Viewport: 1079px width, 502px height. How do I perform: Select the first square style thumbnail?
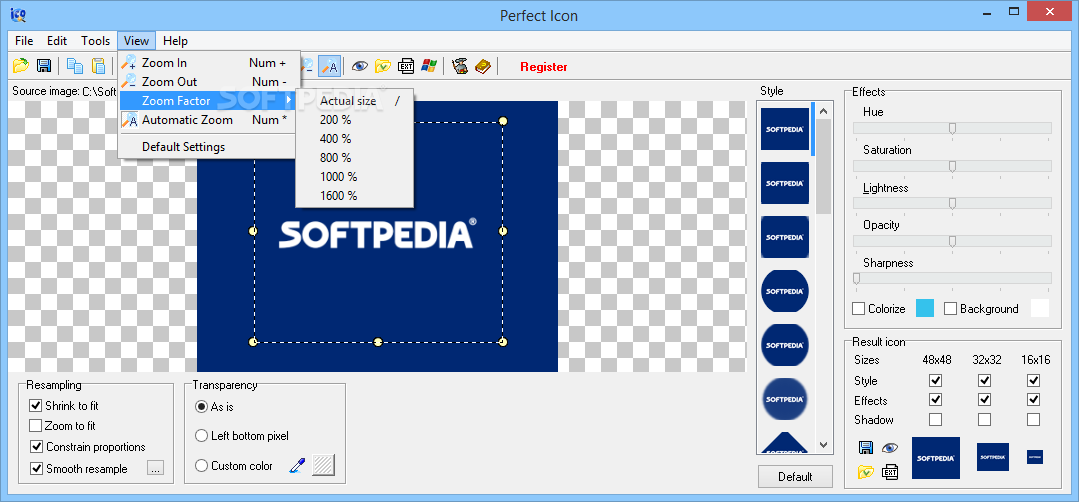(785, 129)
